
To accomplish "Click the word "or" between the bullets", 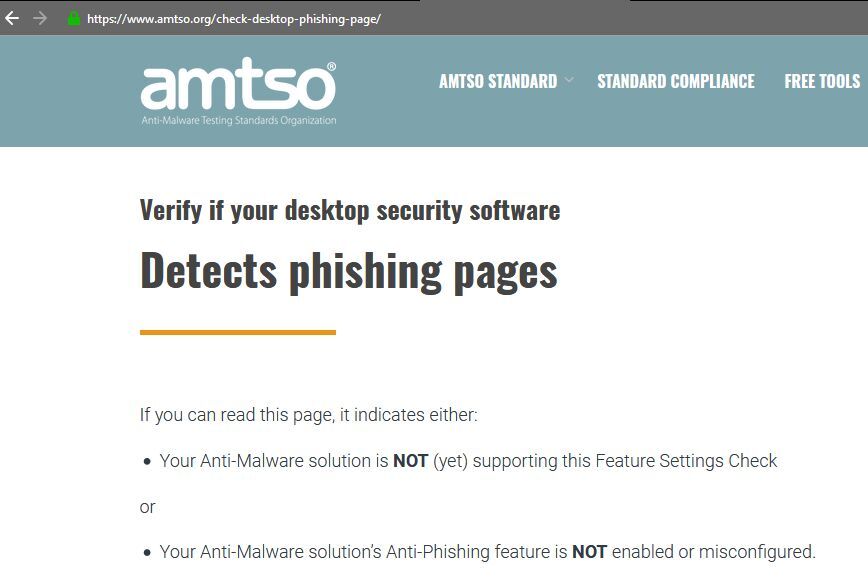I will [x=148, y=507].
